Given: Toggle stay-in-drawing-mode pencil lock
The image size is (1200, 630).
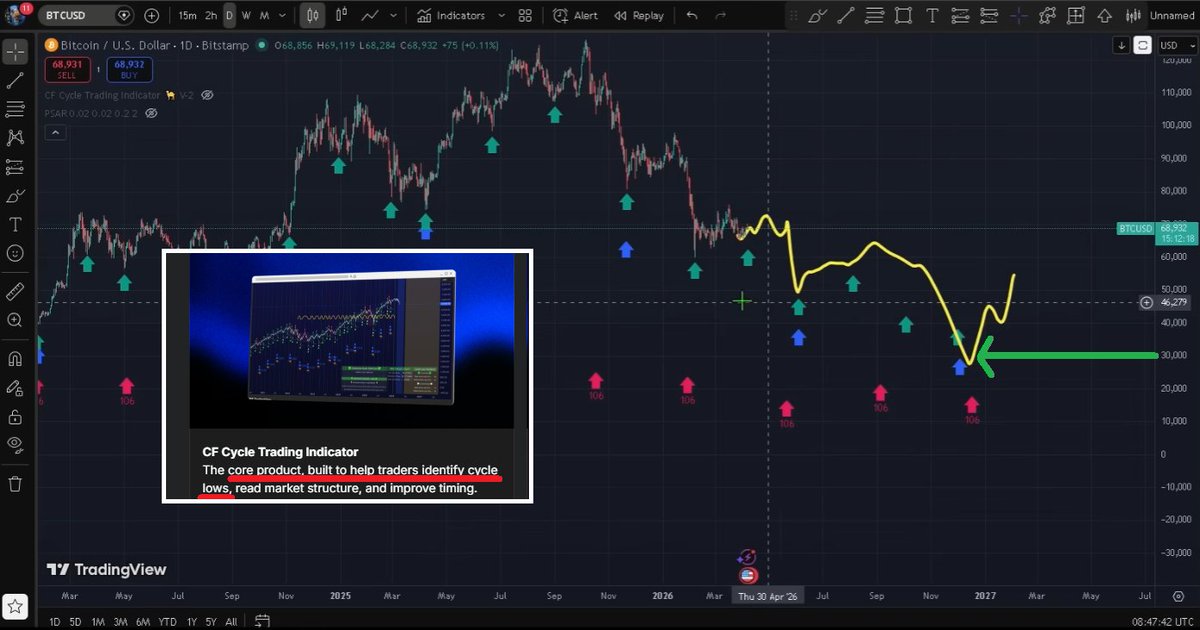Looking at the screenshot, I should tap(15, 387).
